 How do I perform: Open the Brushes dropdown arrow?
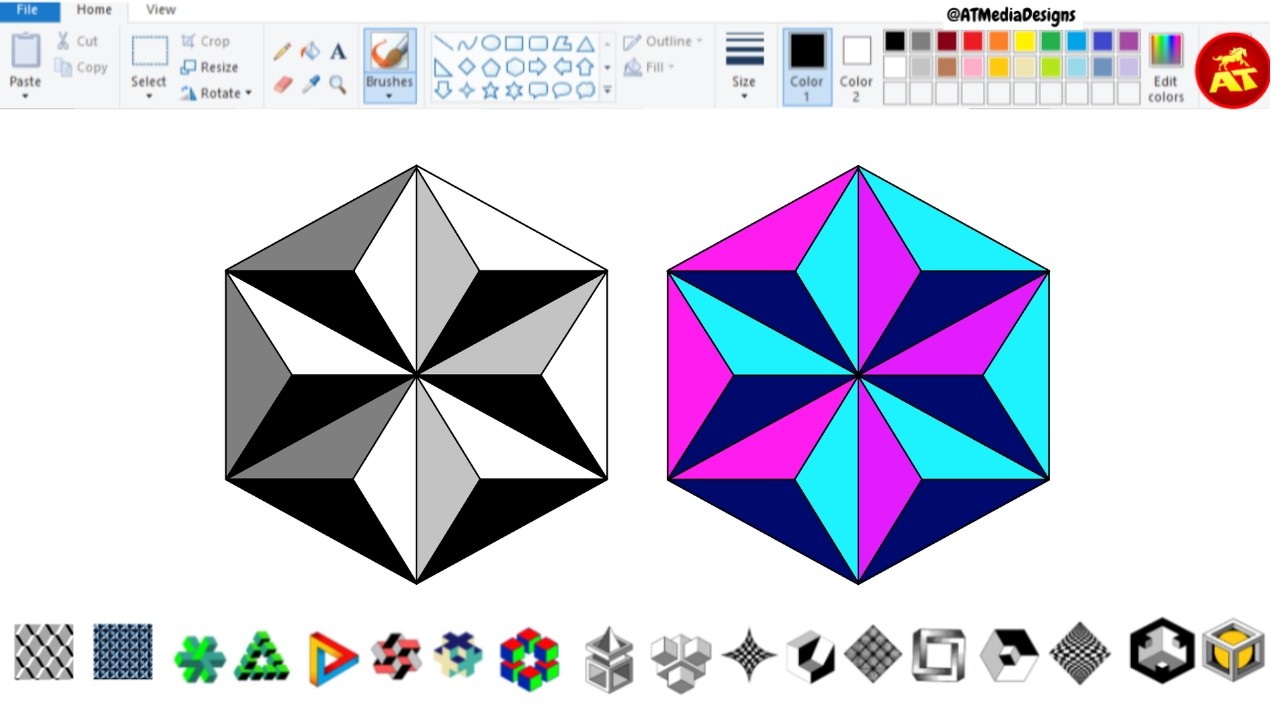389,96
